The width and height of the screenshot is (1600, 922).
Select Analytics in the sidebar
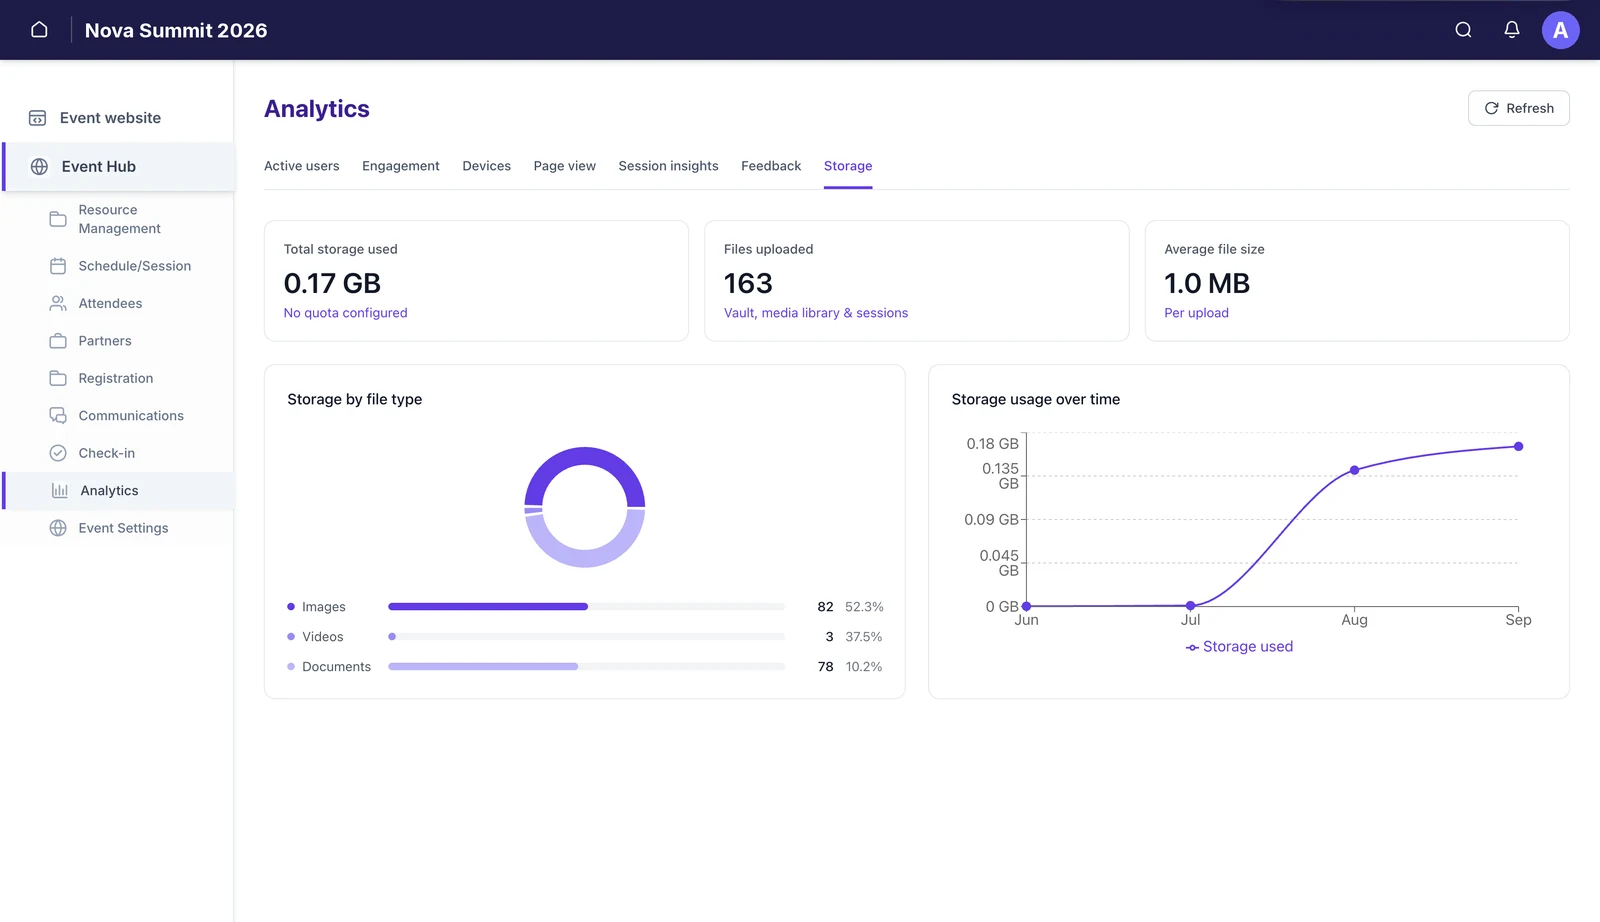[x=119, y=491]
